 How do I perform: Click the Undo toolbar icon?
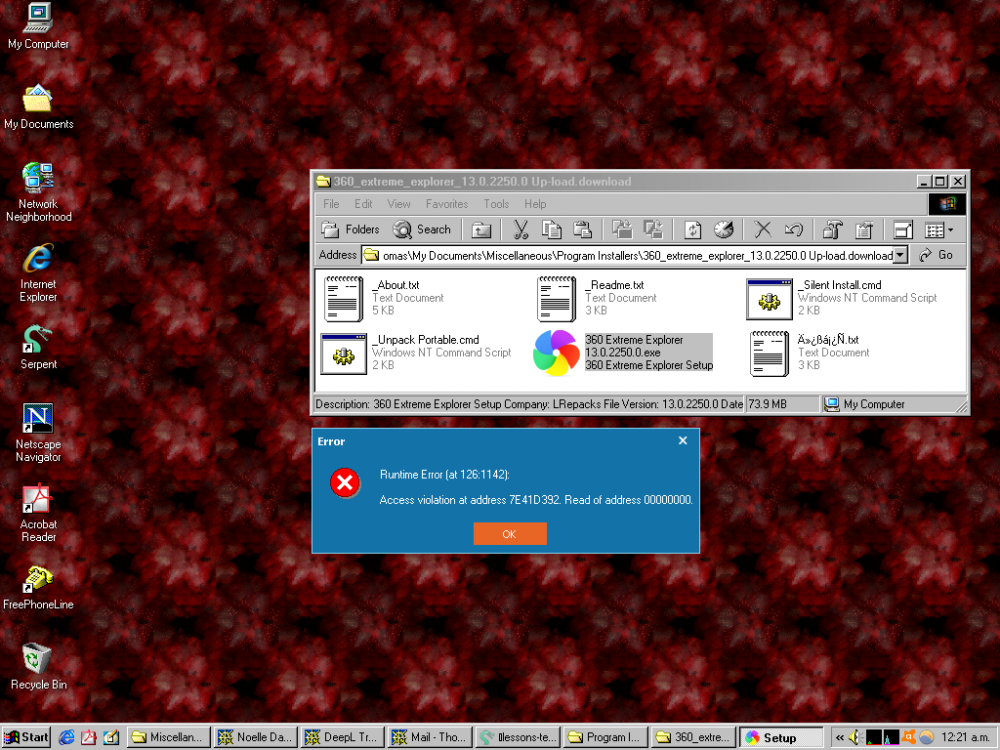pos(794,230)
